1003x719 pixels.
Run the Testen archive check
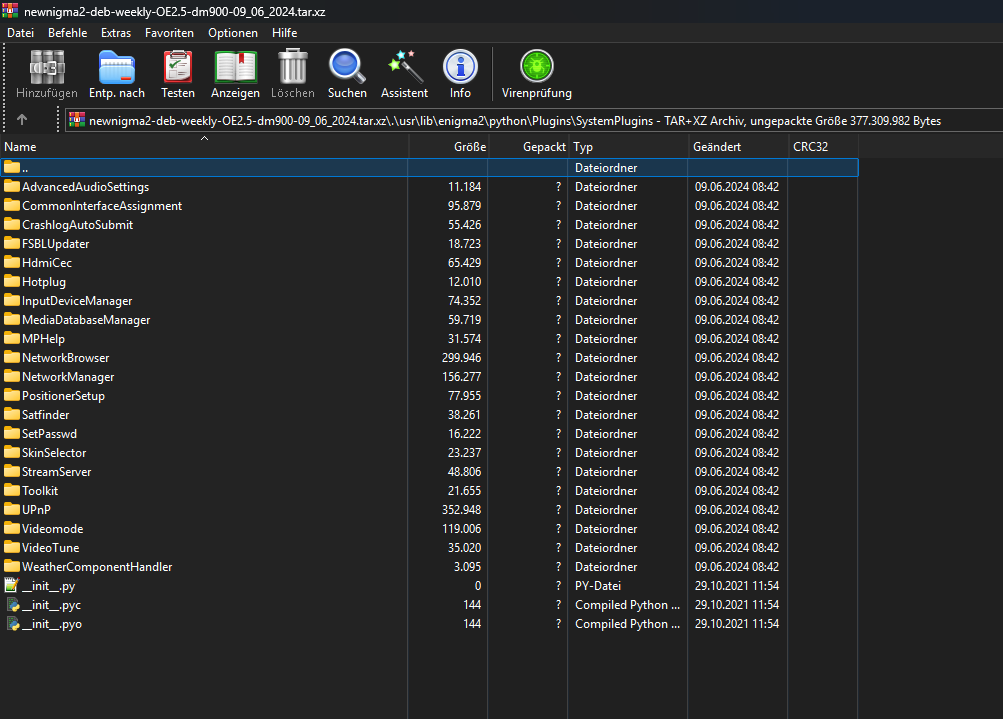178,68
